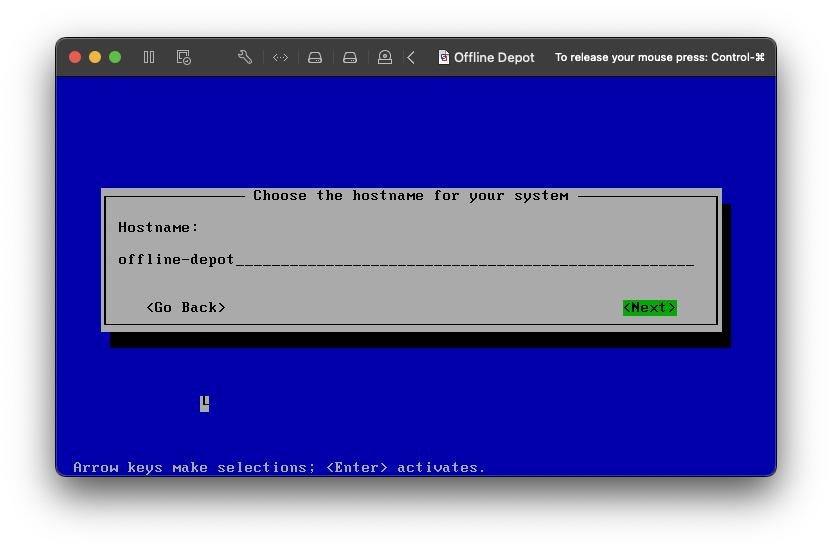Click the first hard disk icon

click(x=315, y=57)
